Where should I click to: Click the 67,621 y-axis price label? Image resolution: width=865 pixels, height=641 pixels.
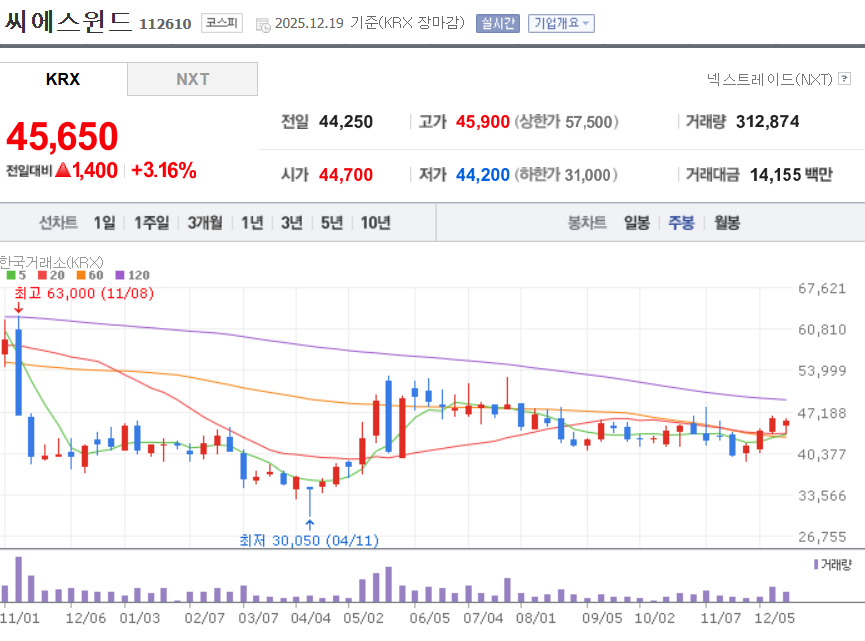[822, 288]
